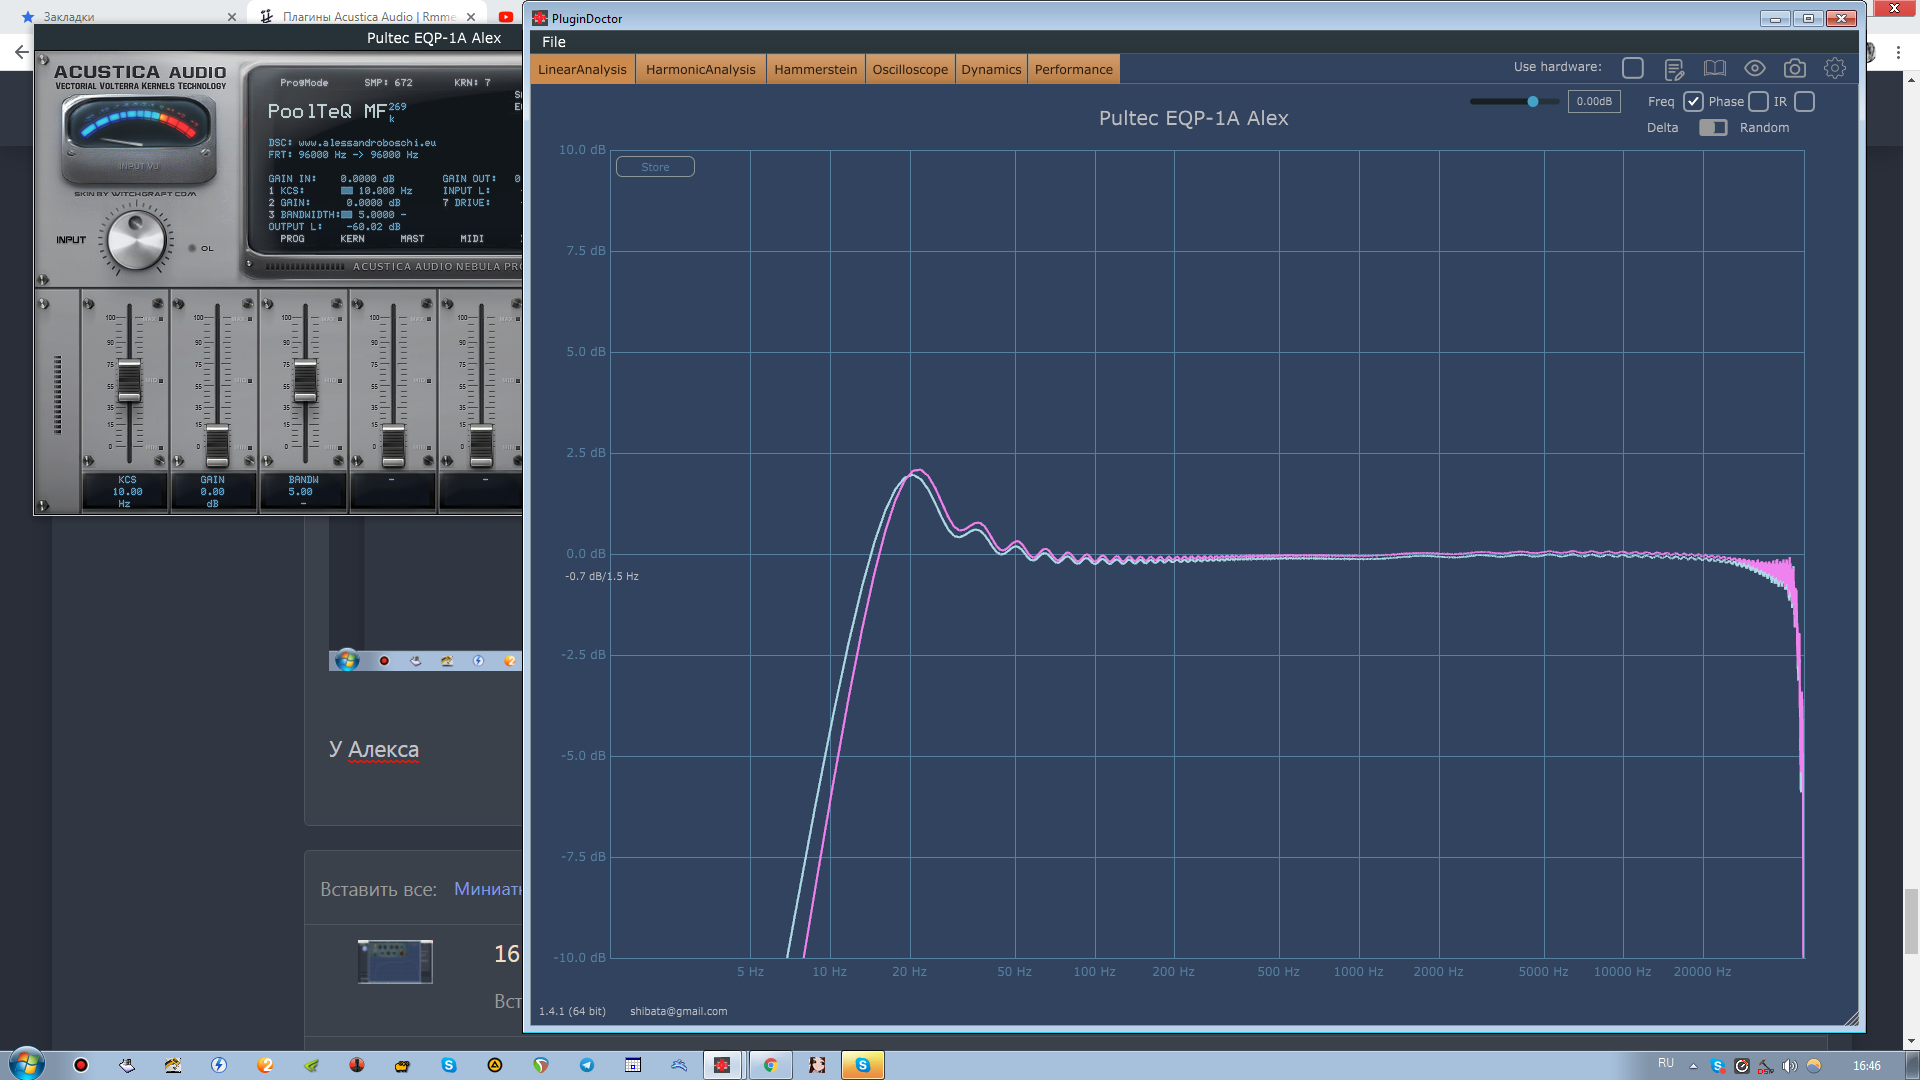Click the 0.00dB value field
1920x1080 pixels.
click(1593, 102)
